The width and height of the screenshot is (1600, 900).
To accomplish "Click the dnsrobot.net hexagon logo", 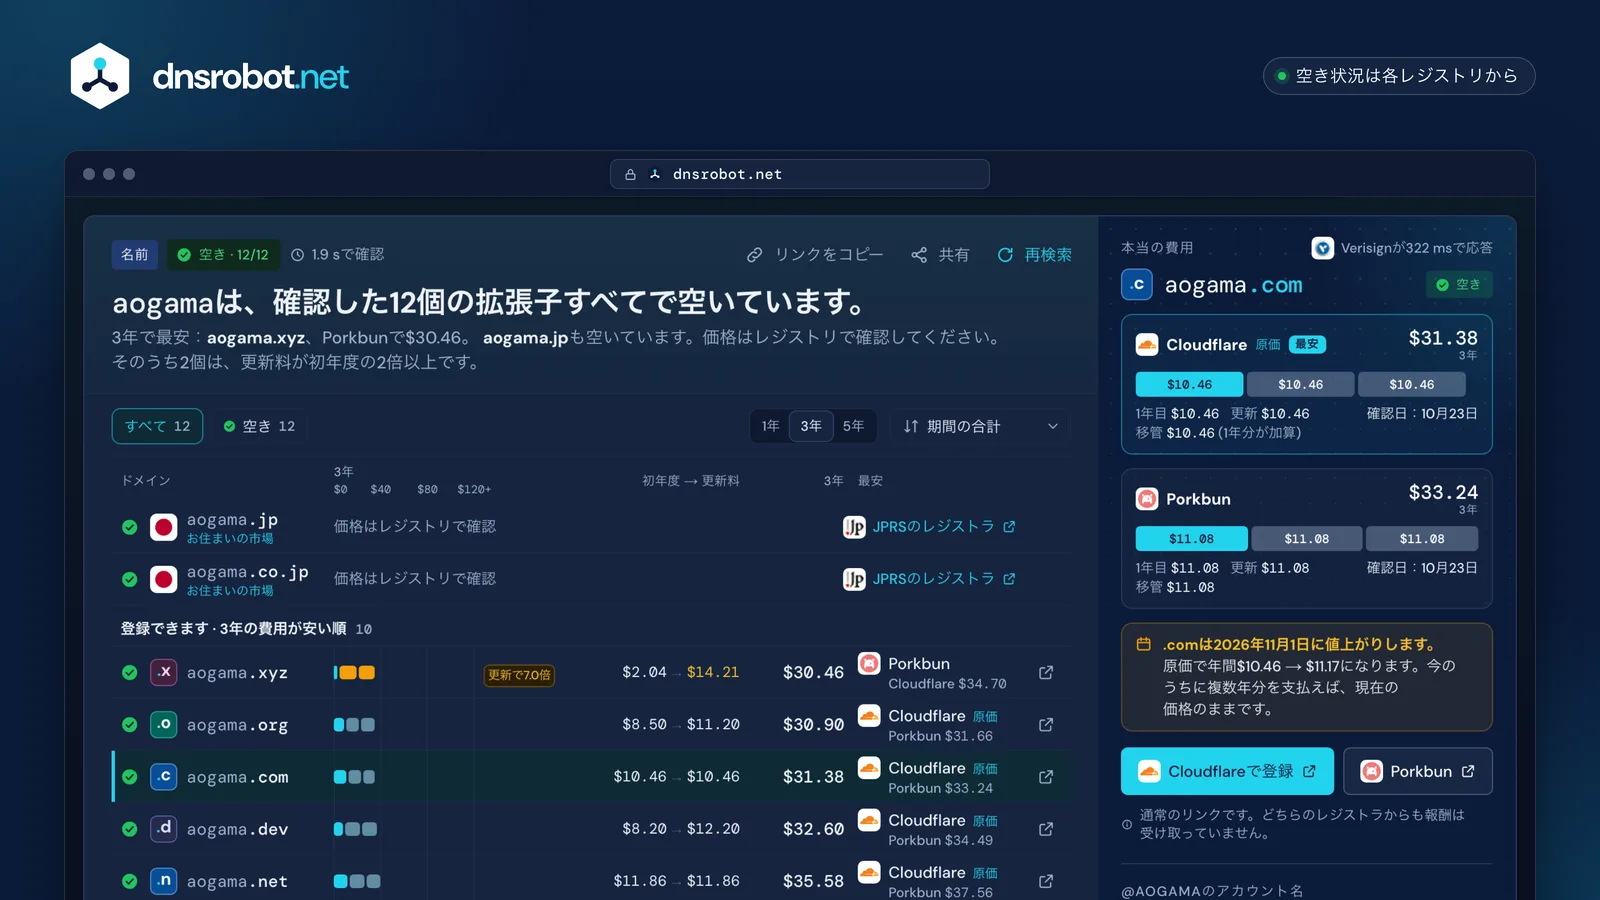I will coord(100,76).
